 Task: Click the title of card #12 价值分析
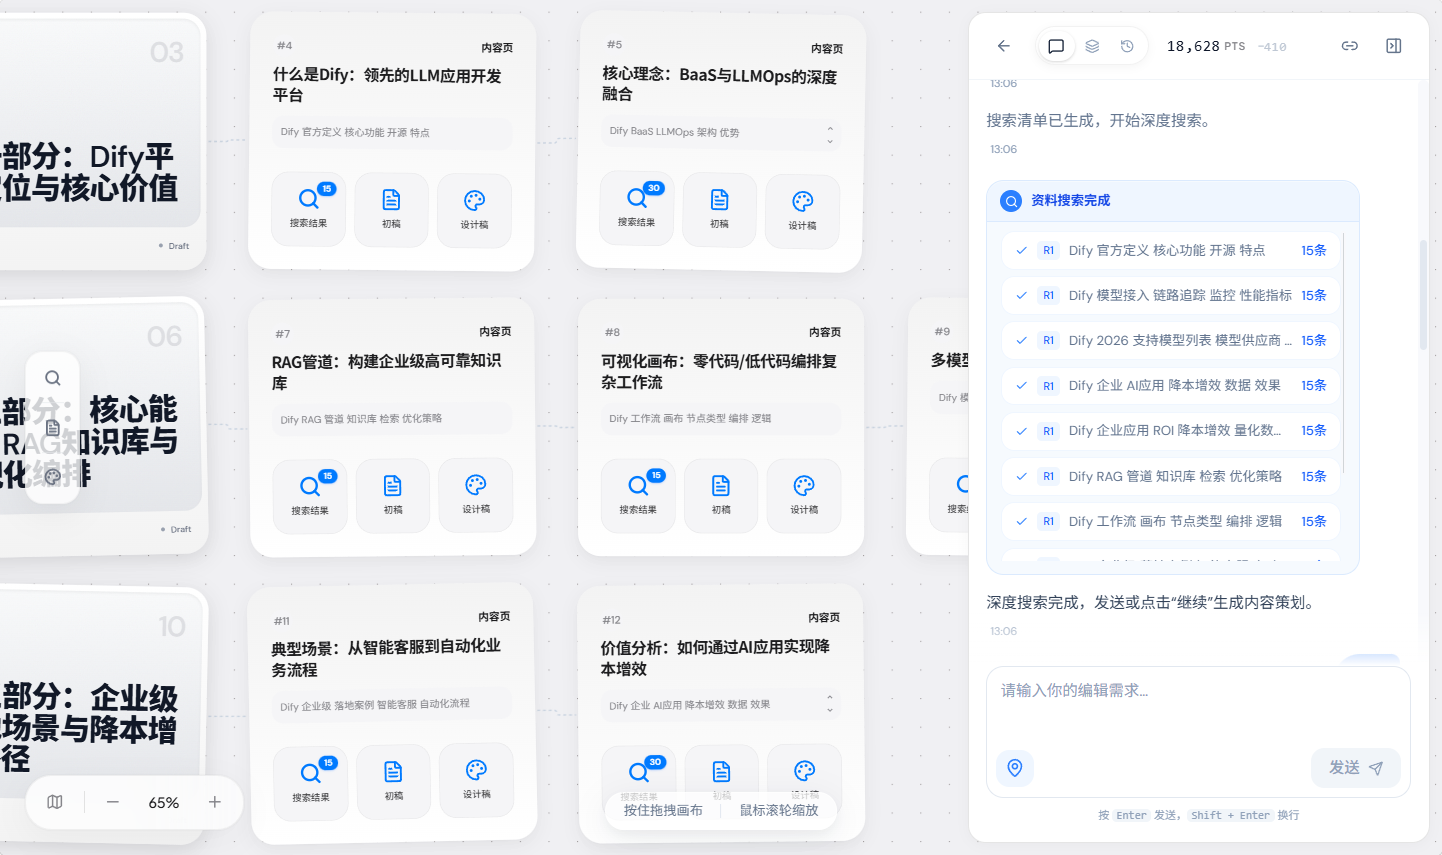click(x=715, y=657)
